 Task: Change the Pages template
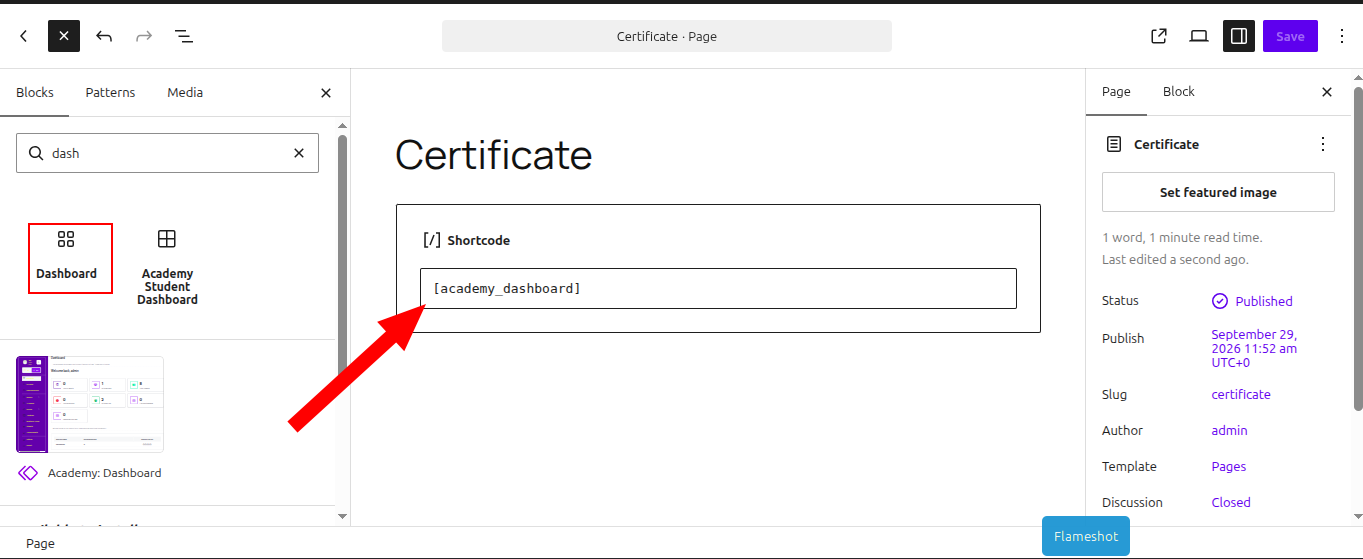(1229, 467)
